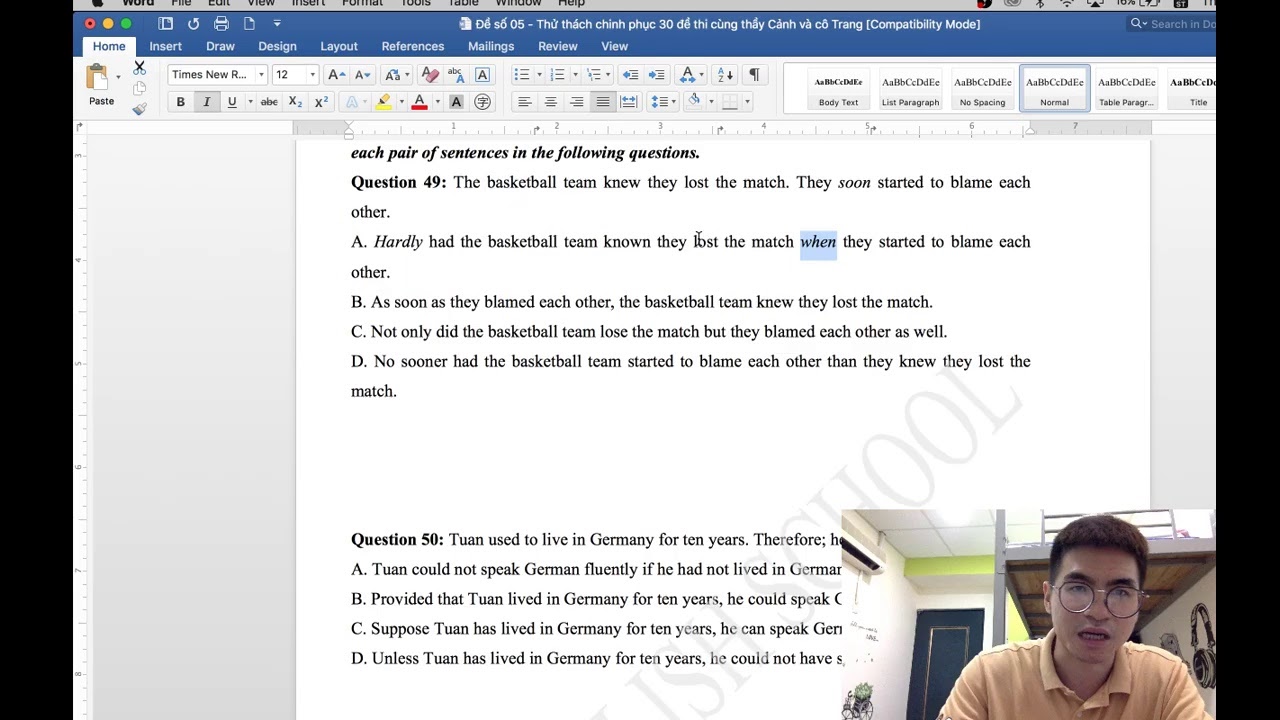Click the Phonetic Guide abc icon
The height and width of the screenshot is (720, 1280).
coord(456,75)
